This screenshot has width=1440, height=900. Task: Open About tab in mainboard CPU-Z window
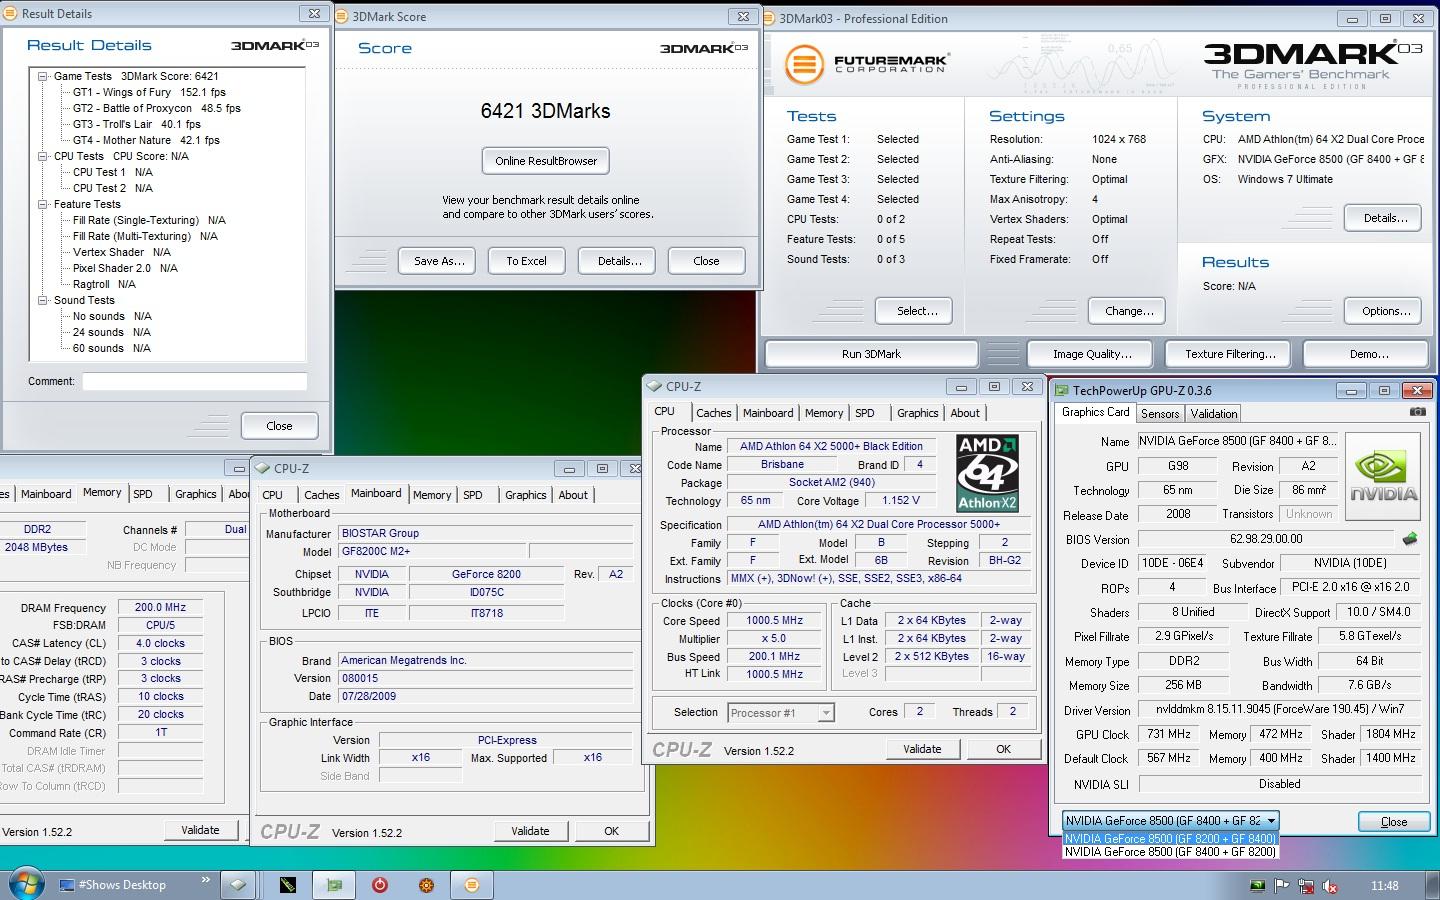click(573, 495)
